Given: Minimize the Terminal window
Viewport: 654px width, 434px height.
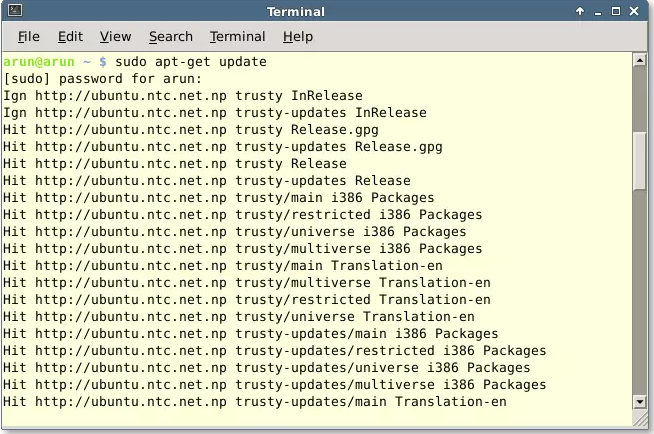Looking at the screenshot, I should coord(599,11).
